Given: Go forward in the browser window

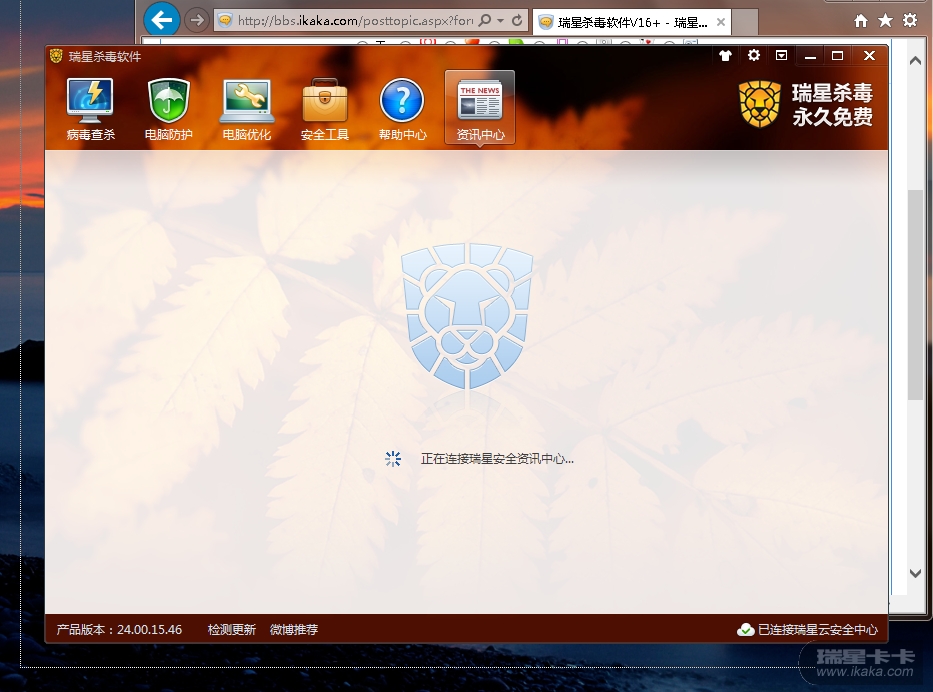Looking at the screenshot, I should point(196,21).
